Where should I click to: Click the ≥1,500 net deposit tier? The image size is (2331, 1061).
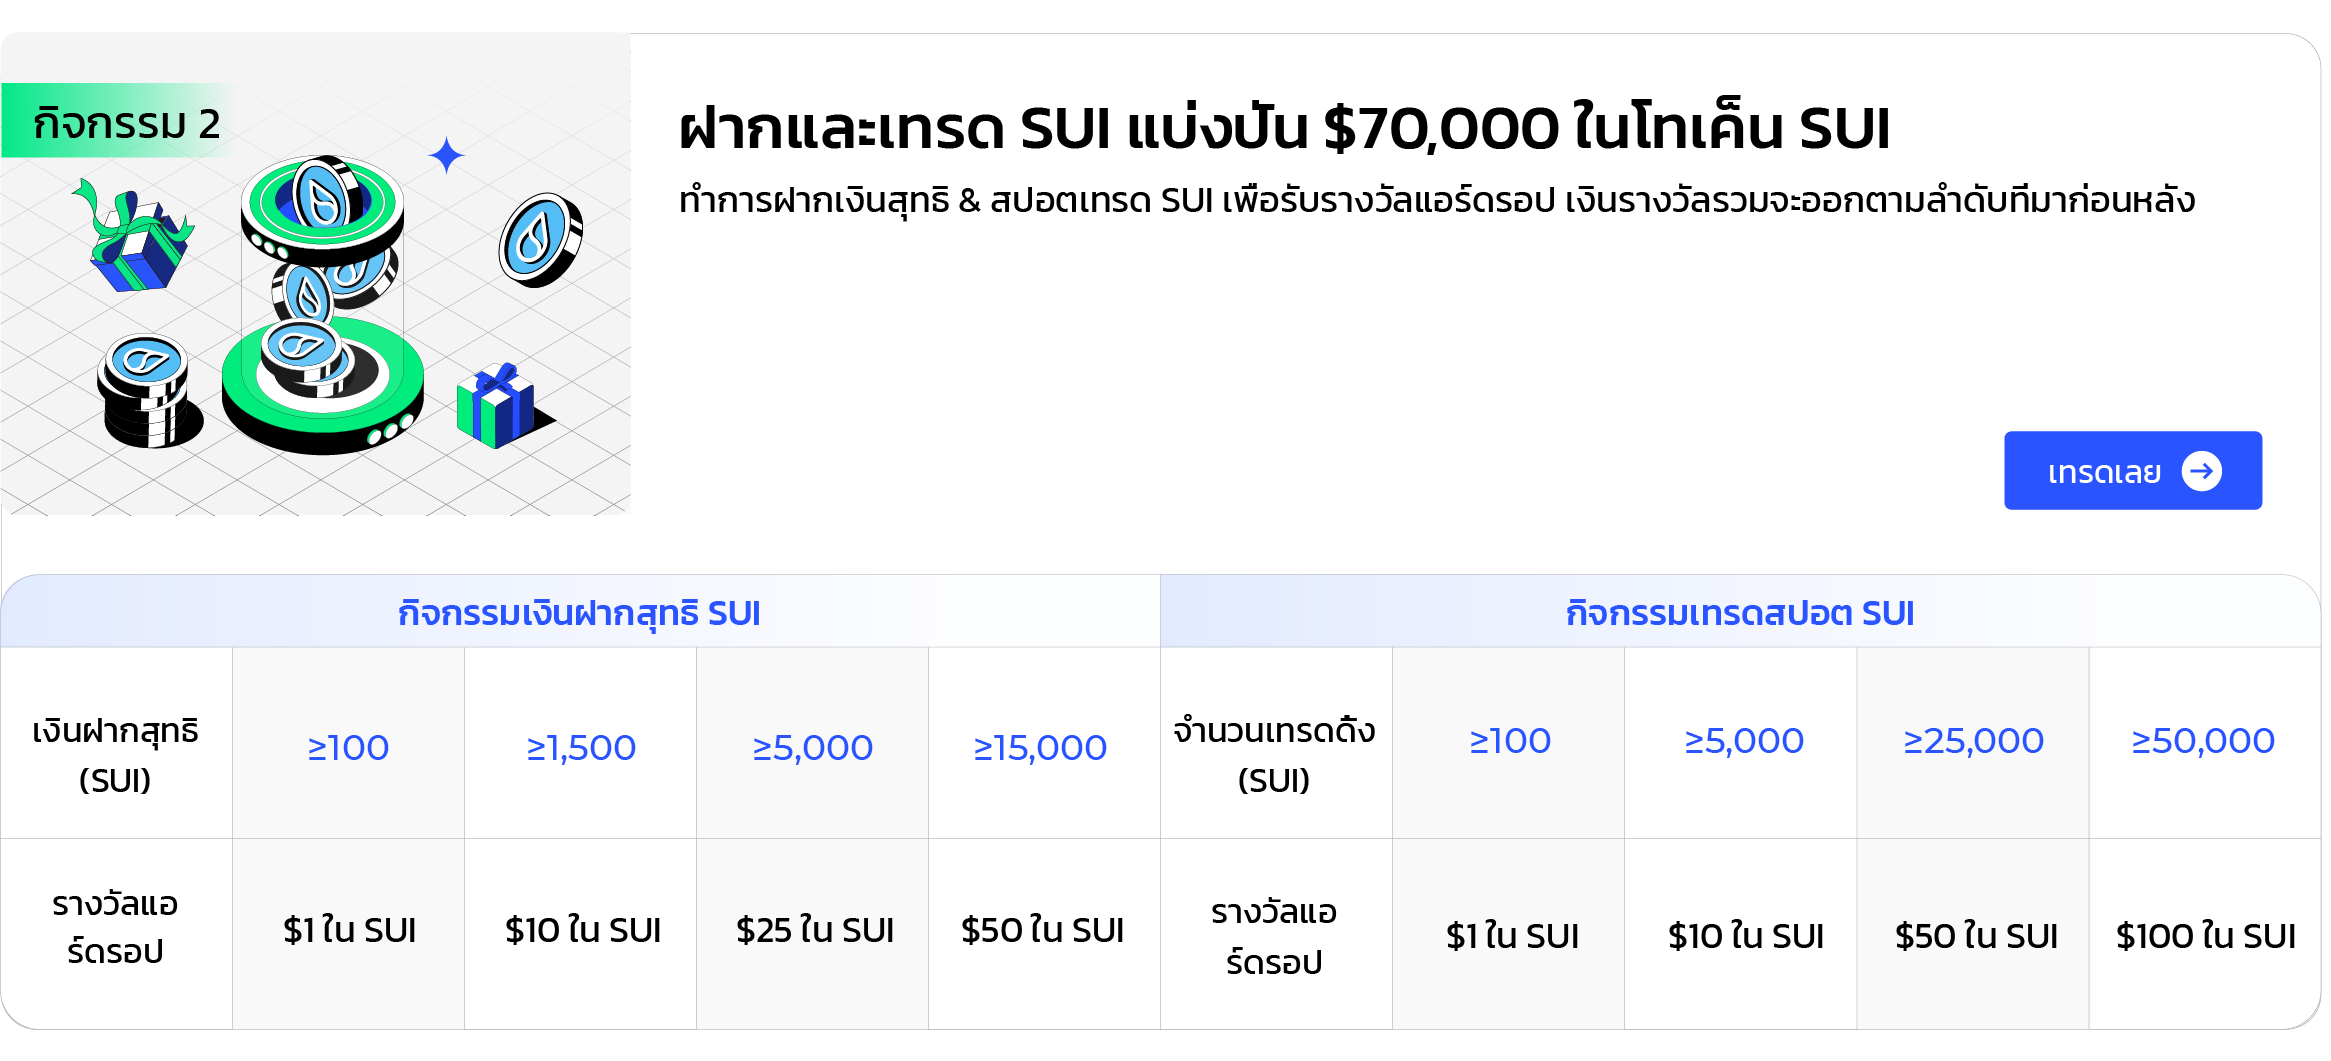pyautogui.click(x=581, y=747)
